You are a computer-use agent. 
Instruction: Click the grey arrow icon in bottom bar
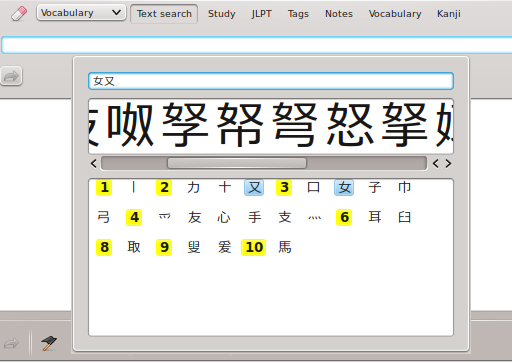(x=11, y=343)
